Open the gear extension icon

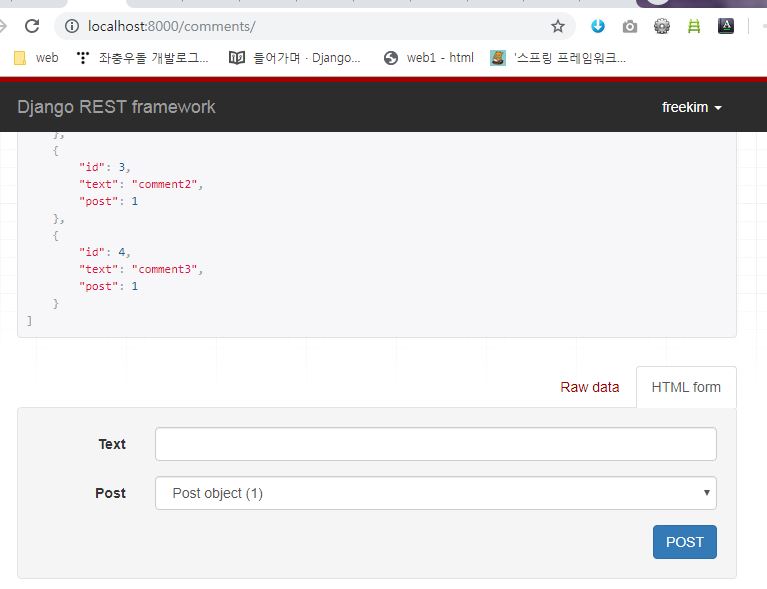click(662, 26)
